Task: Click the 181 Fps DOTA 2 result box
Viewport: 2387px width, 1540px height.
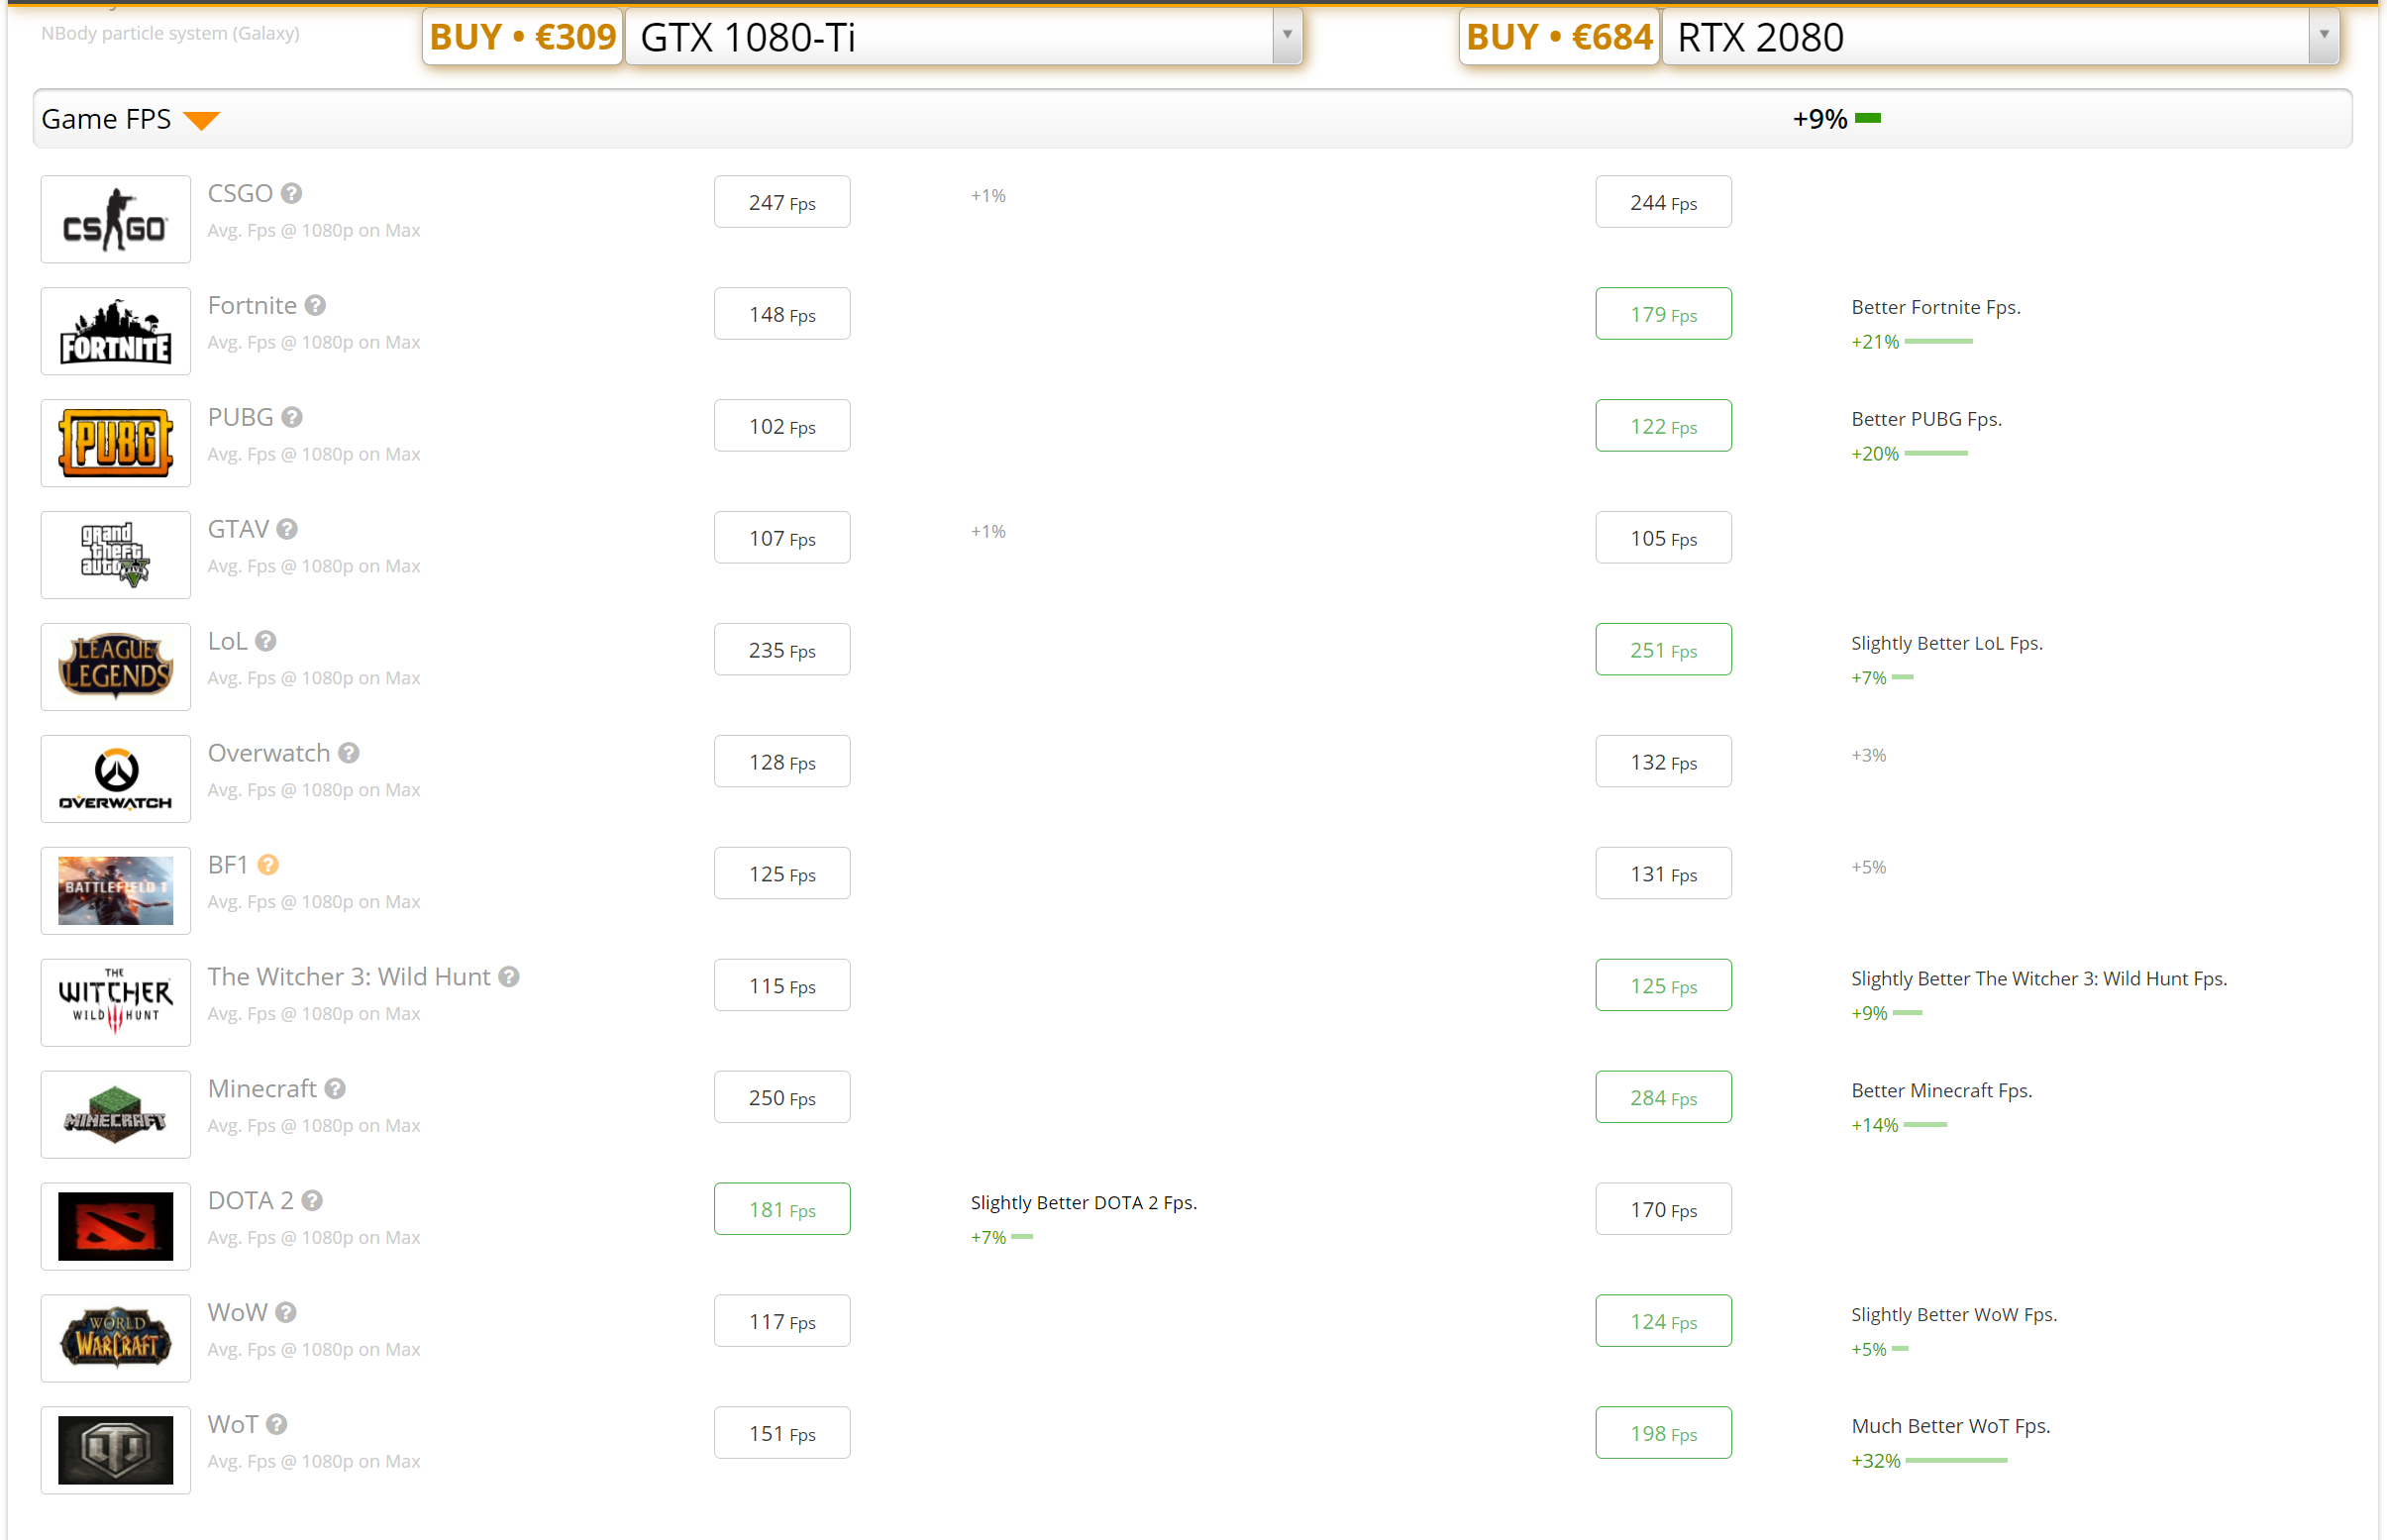Action: coord(781,1209)
